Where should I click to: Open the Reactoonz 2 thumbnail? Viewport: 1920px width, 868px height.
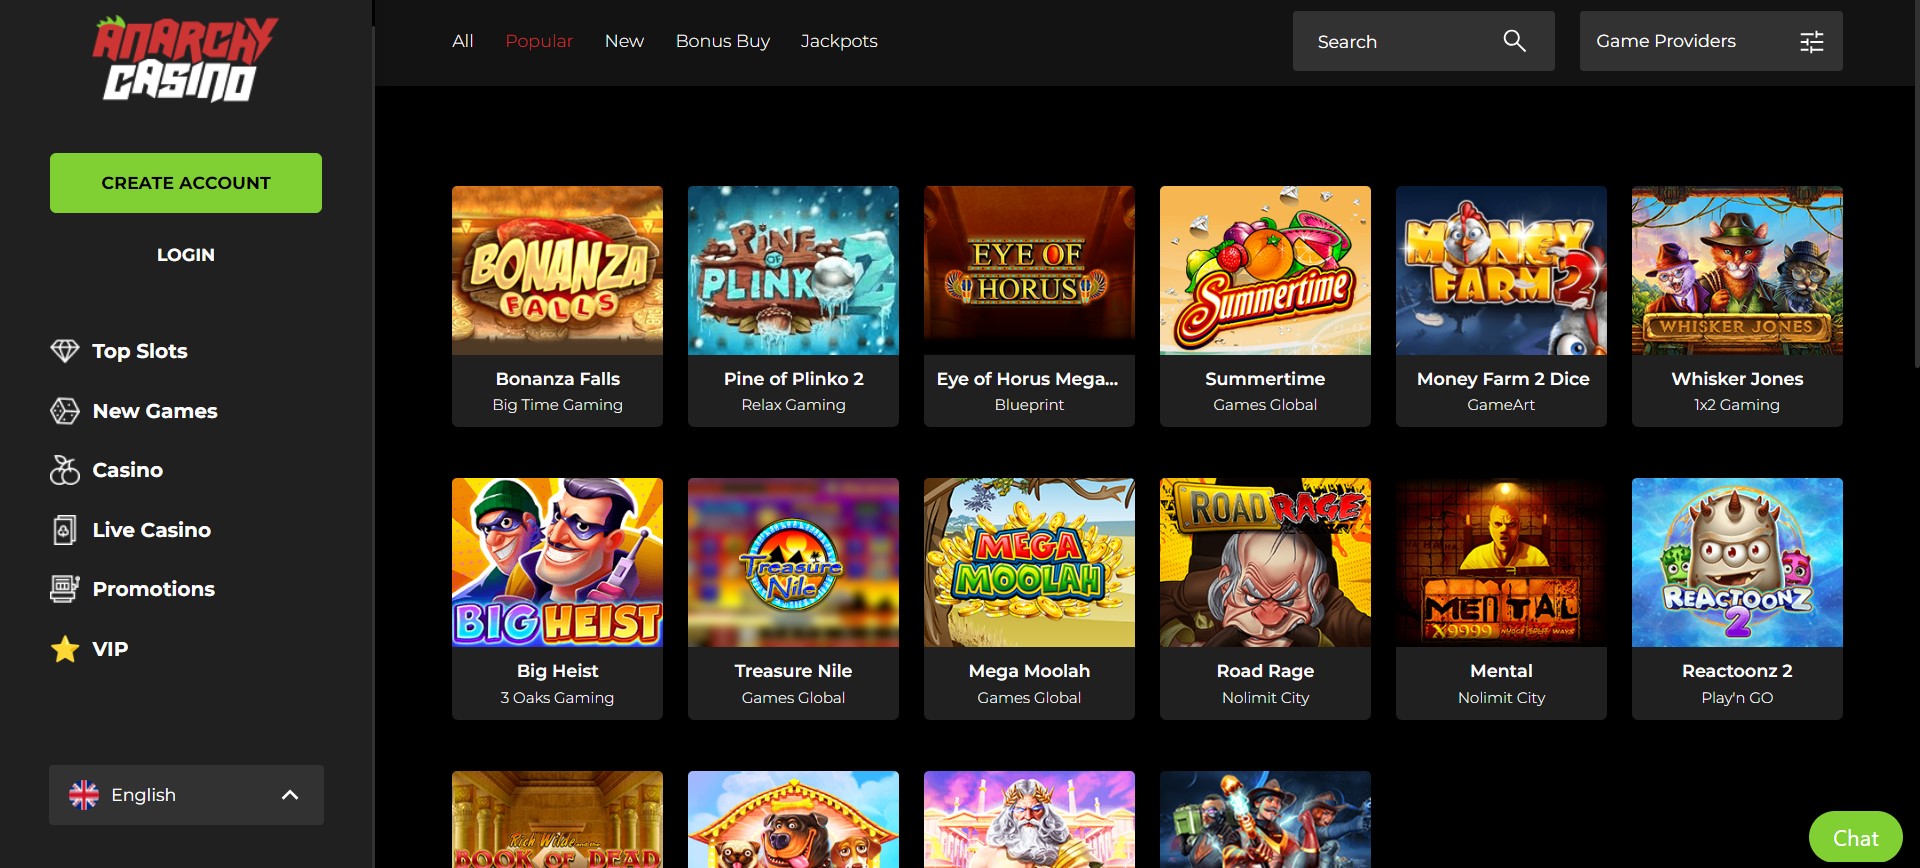coord(1737,562)
